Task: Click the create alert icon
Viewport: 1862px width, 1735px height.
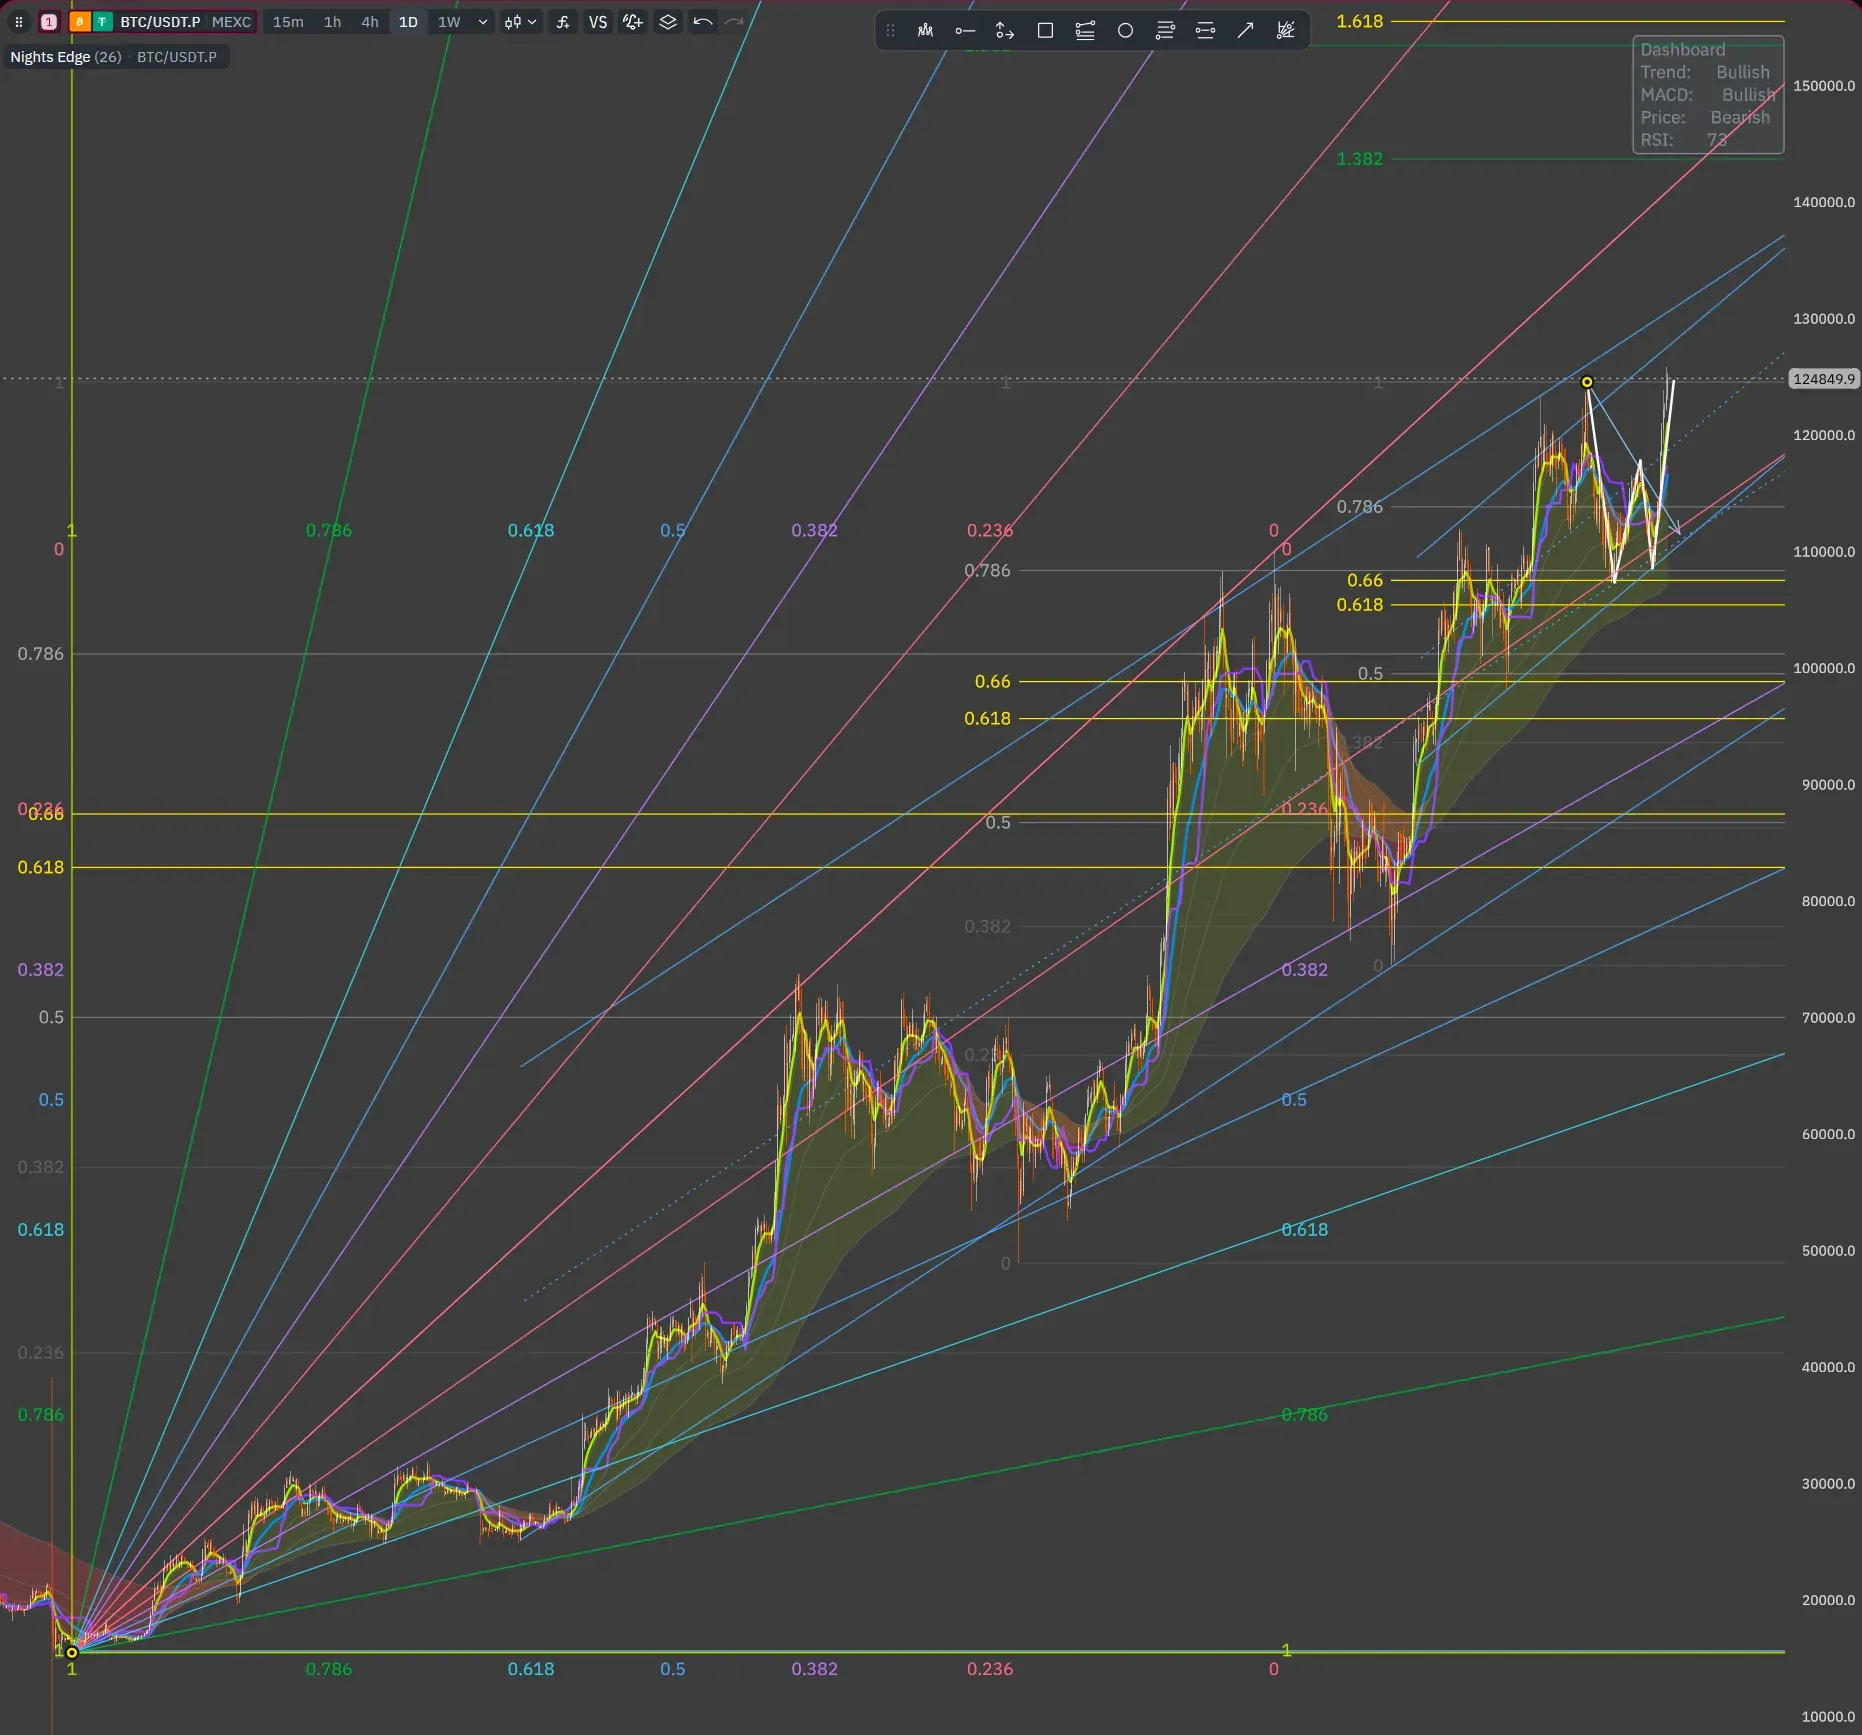Action: pyautogui.click(x=632, y=22)
